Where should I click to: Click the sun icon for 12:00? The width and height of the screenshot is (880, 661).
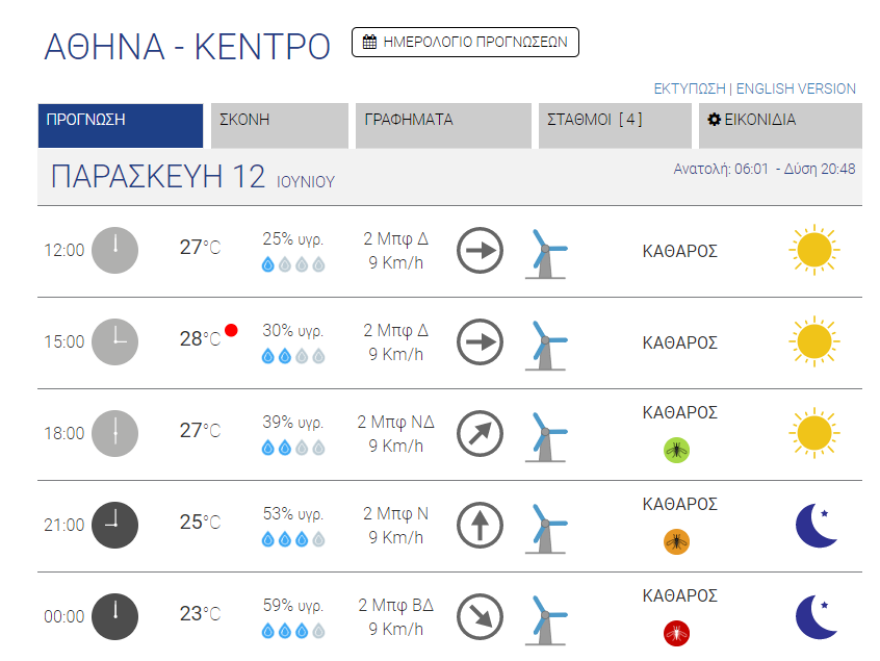pyautogui.click(x=814, y=250)
